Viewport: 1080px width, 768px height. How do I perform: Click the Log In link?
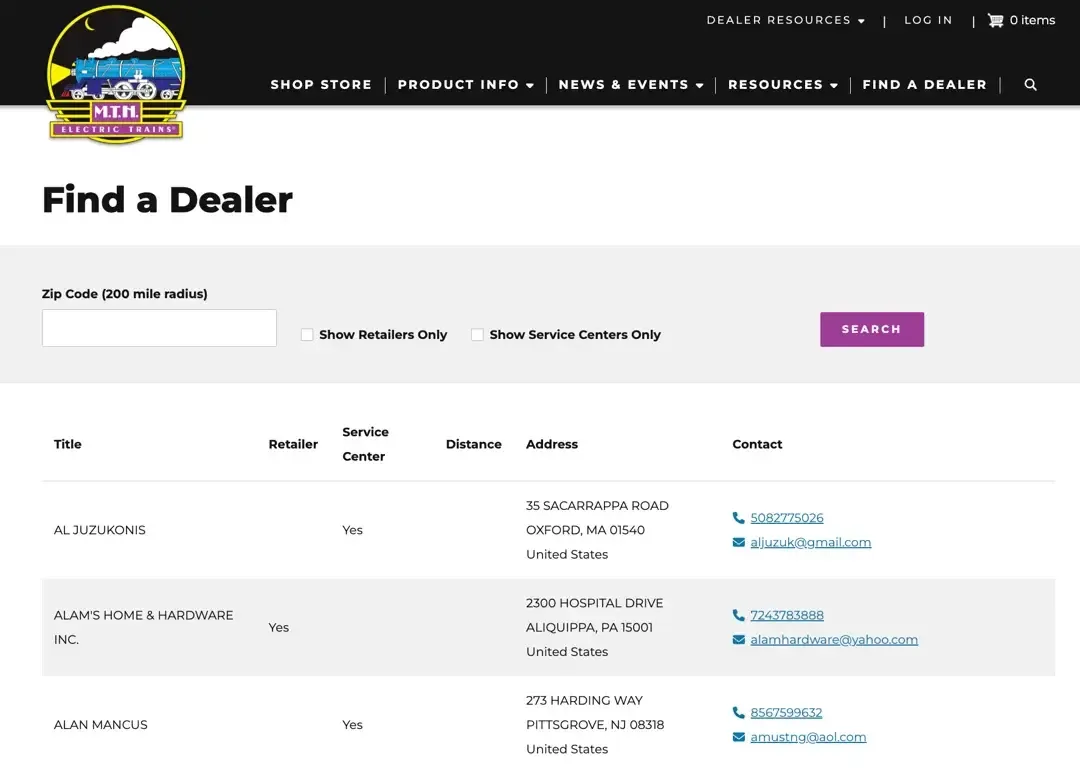coord(928,21)
